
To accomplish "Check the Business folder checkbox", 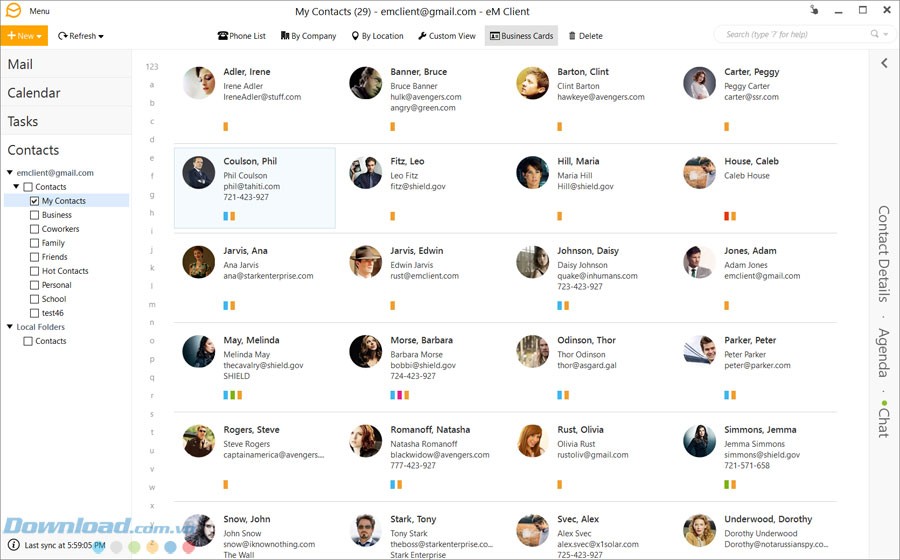I will (x=34, y=215).
